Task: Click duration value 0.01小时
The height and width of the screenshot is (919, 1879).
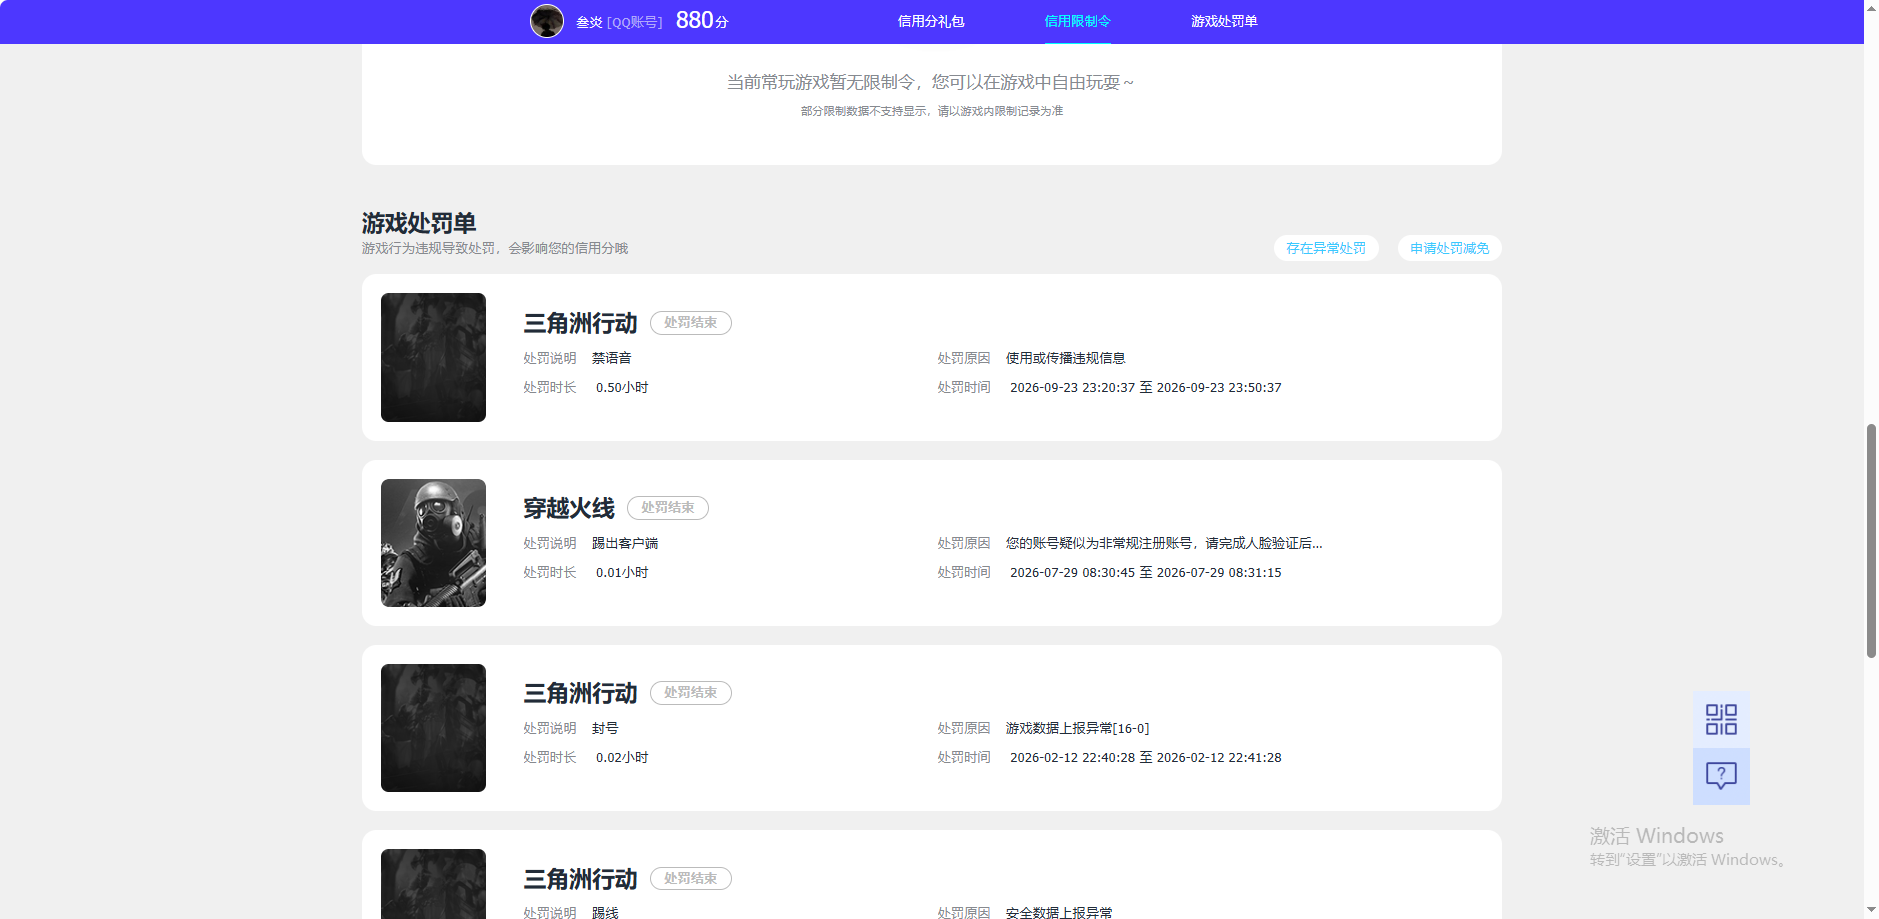Action: 622,573
